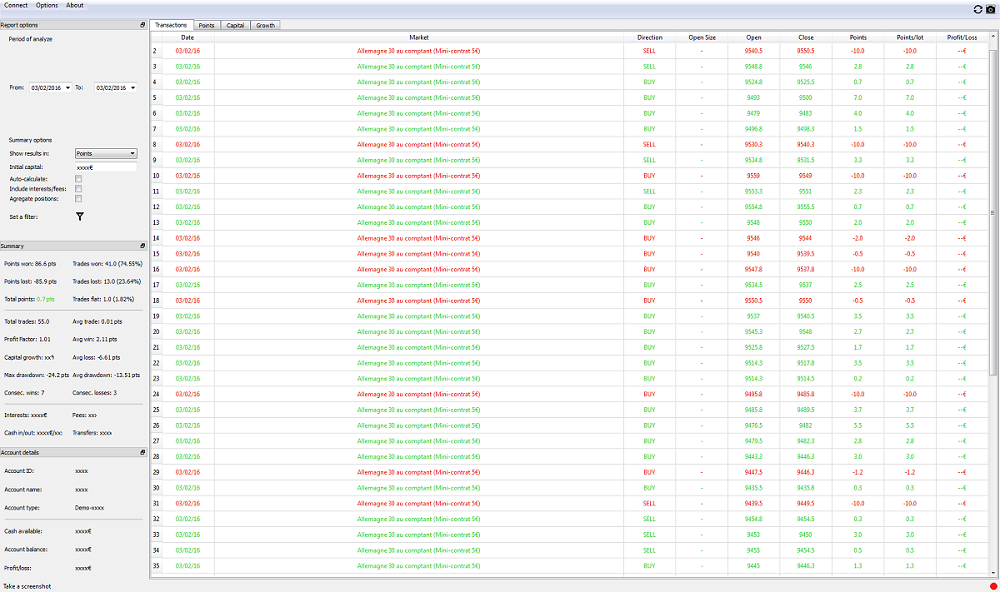
Task: Click Open value 9559 in row 10
Action: click(753, 176)
